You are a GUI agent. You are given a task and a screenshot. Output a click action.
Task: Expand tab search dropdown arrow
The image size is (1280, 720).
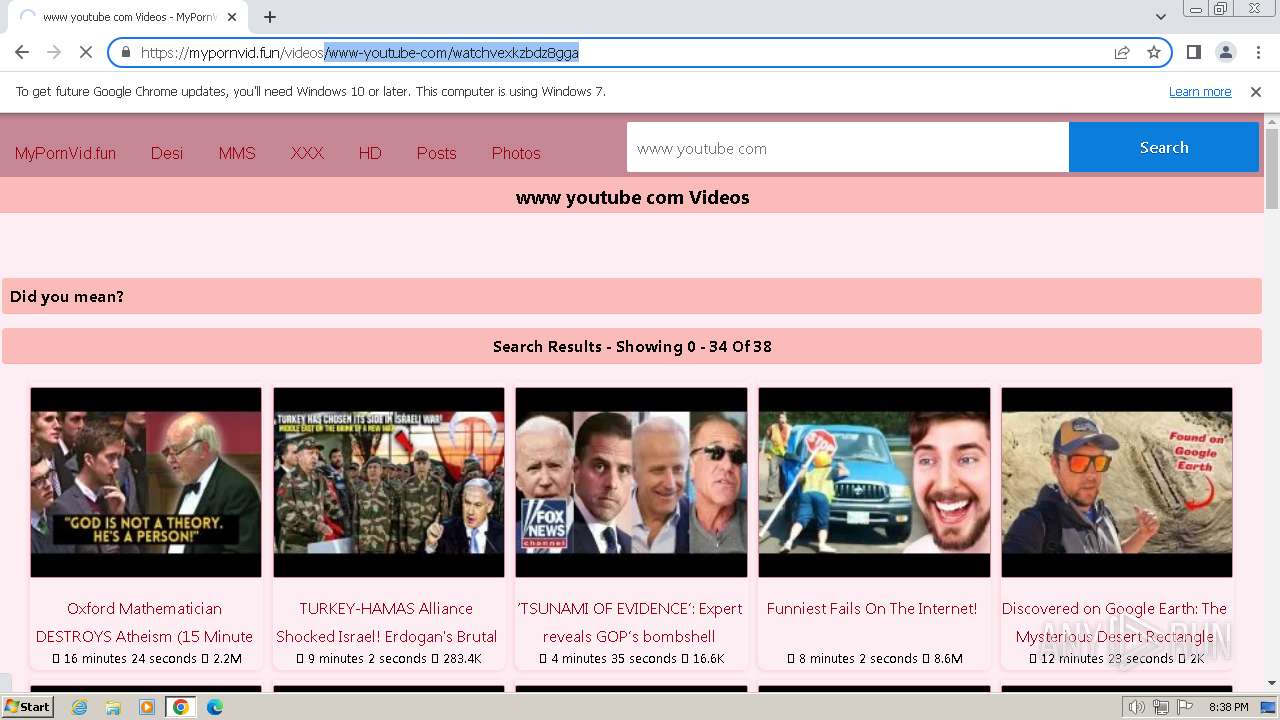pyautogui.click(x=1161, y=16)
